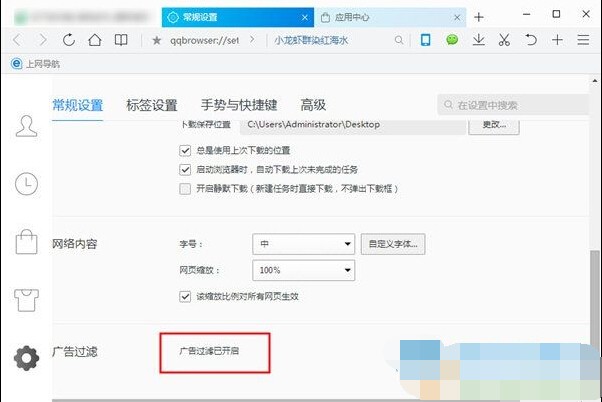This screenshot has width=602, height=402.
Task: Switch to 手势与快捷键 settings tab
Action: tap(239, 105)
